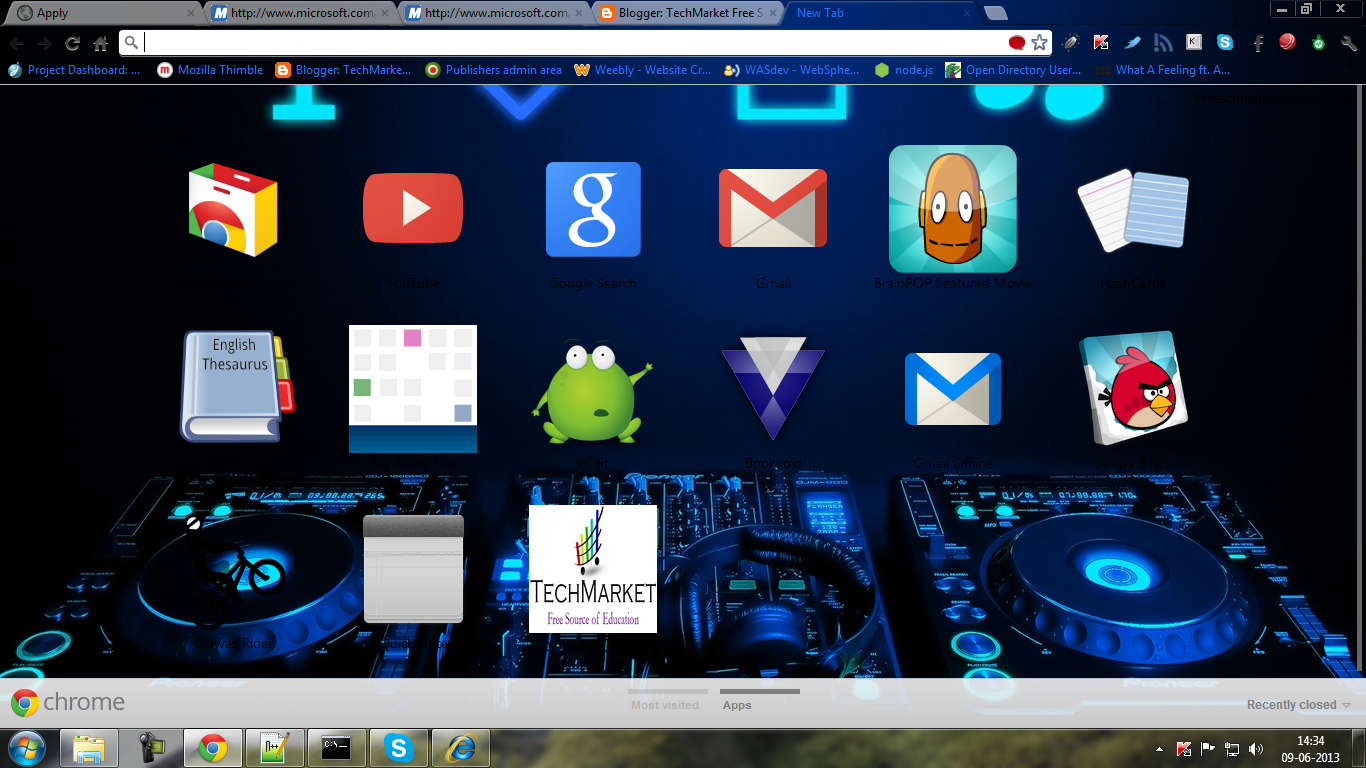This screenshot has width=1366, height=768.
Task: Open the Blogger: TechMarke... bookmark
Action: pyautogui.click(x=343, y=70)
